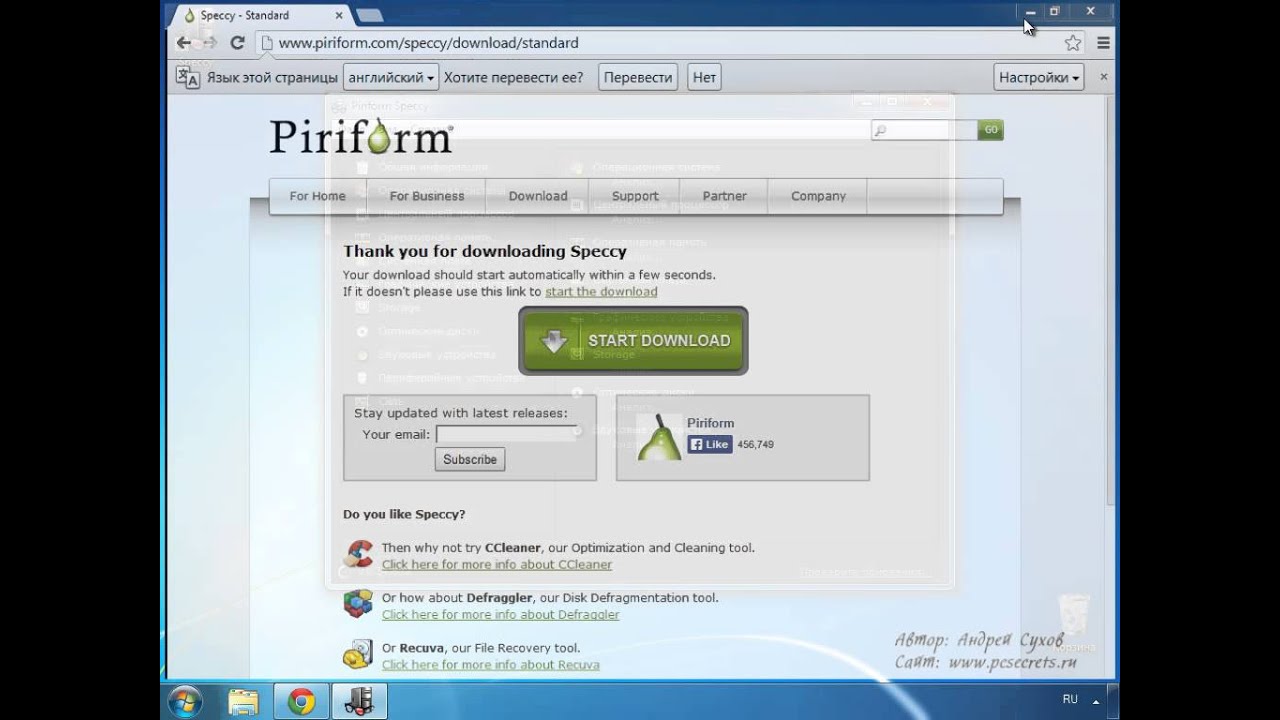Click the Facebook Like button
This screenshot has height=720, width=1280.
(x=710, y=444)
